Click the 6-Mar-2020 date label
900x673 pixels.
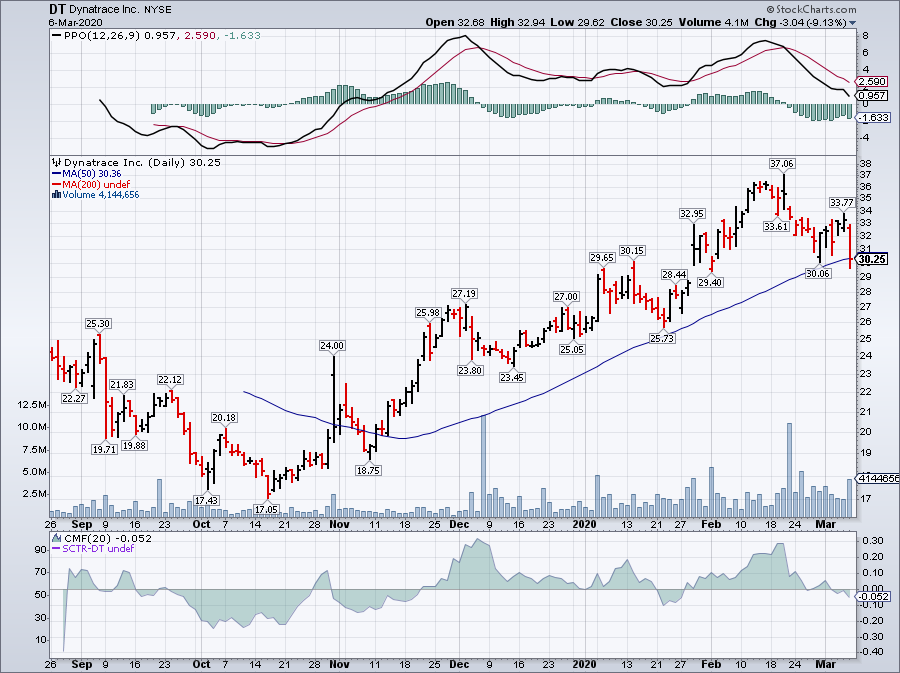pyautogui.click(x=75, y=23)
